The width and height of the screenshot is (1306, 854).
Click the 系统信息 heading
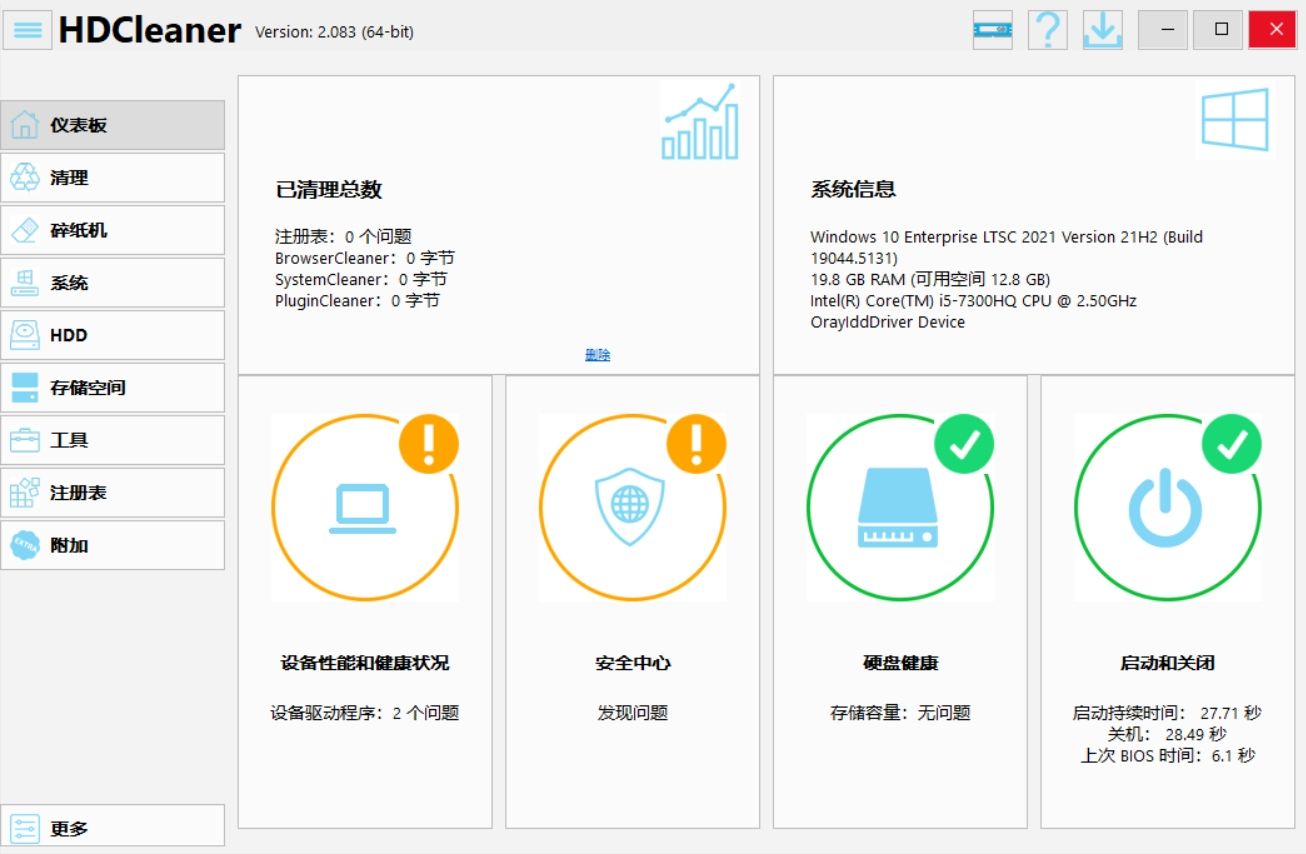853,189
